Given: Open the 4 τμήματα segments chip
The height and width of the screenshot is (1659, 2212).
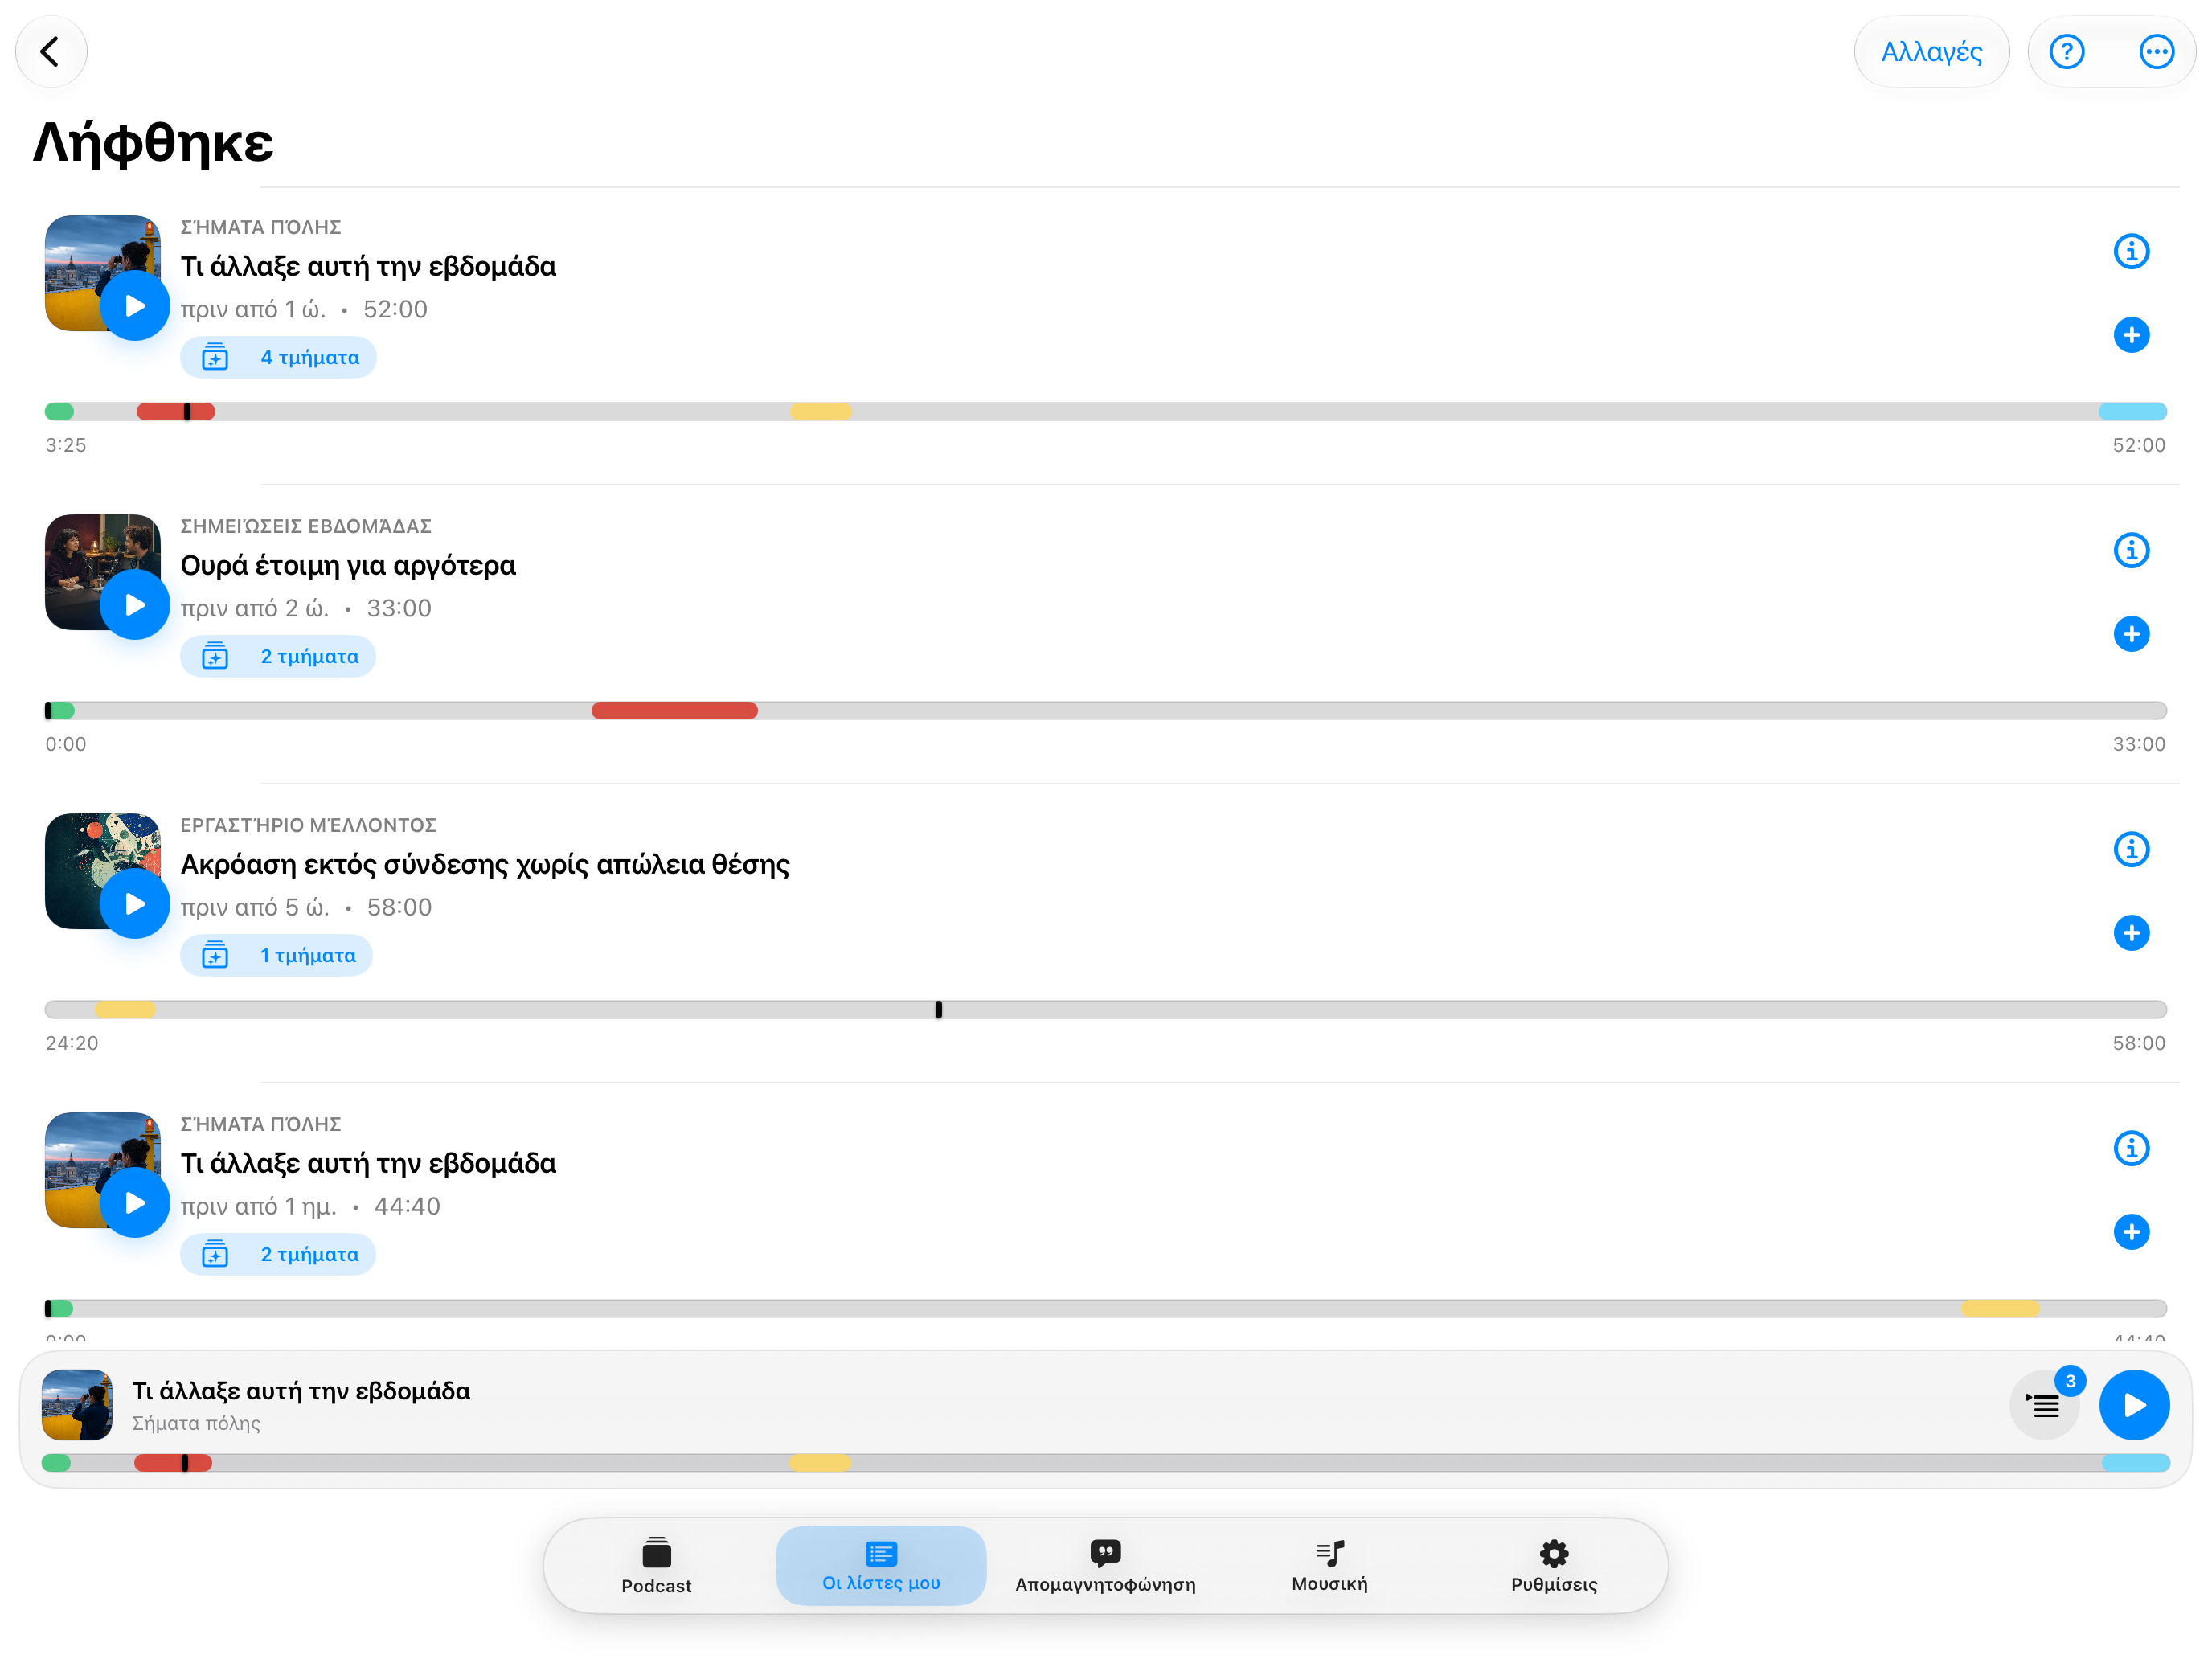Looking at the screenshot, I should click(x=278, y=358).
